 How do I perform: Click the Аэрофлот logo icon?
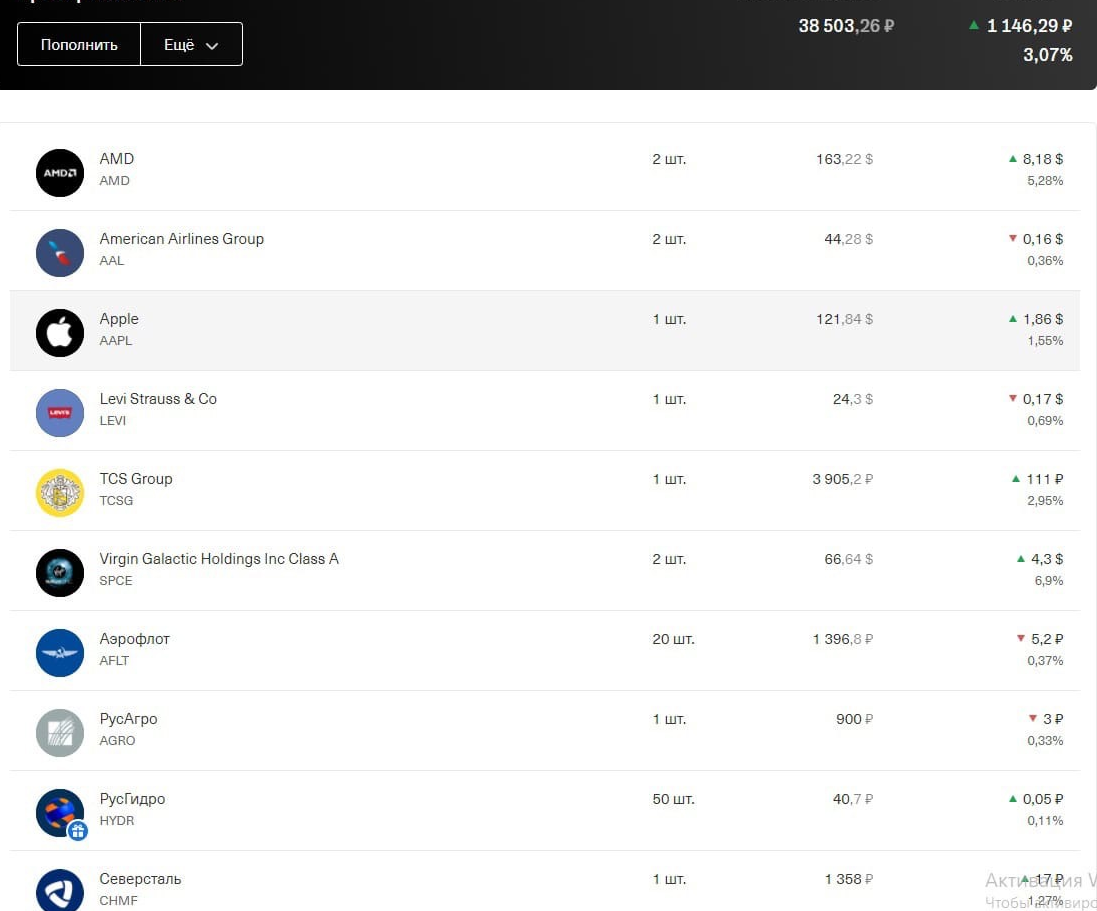(60, 653)
